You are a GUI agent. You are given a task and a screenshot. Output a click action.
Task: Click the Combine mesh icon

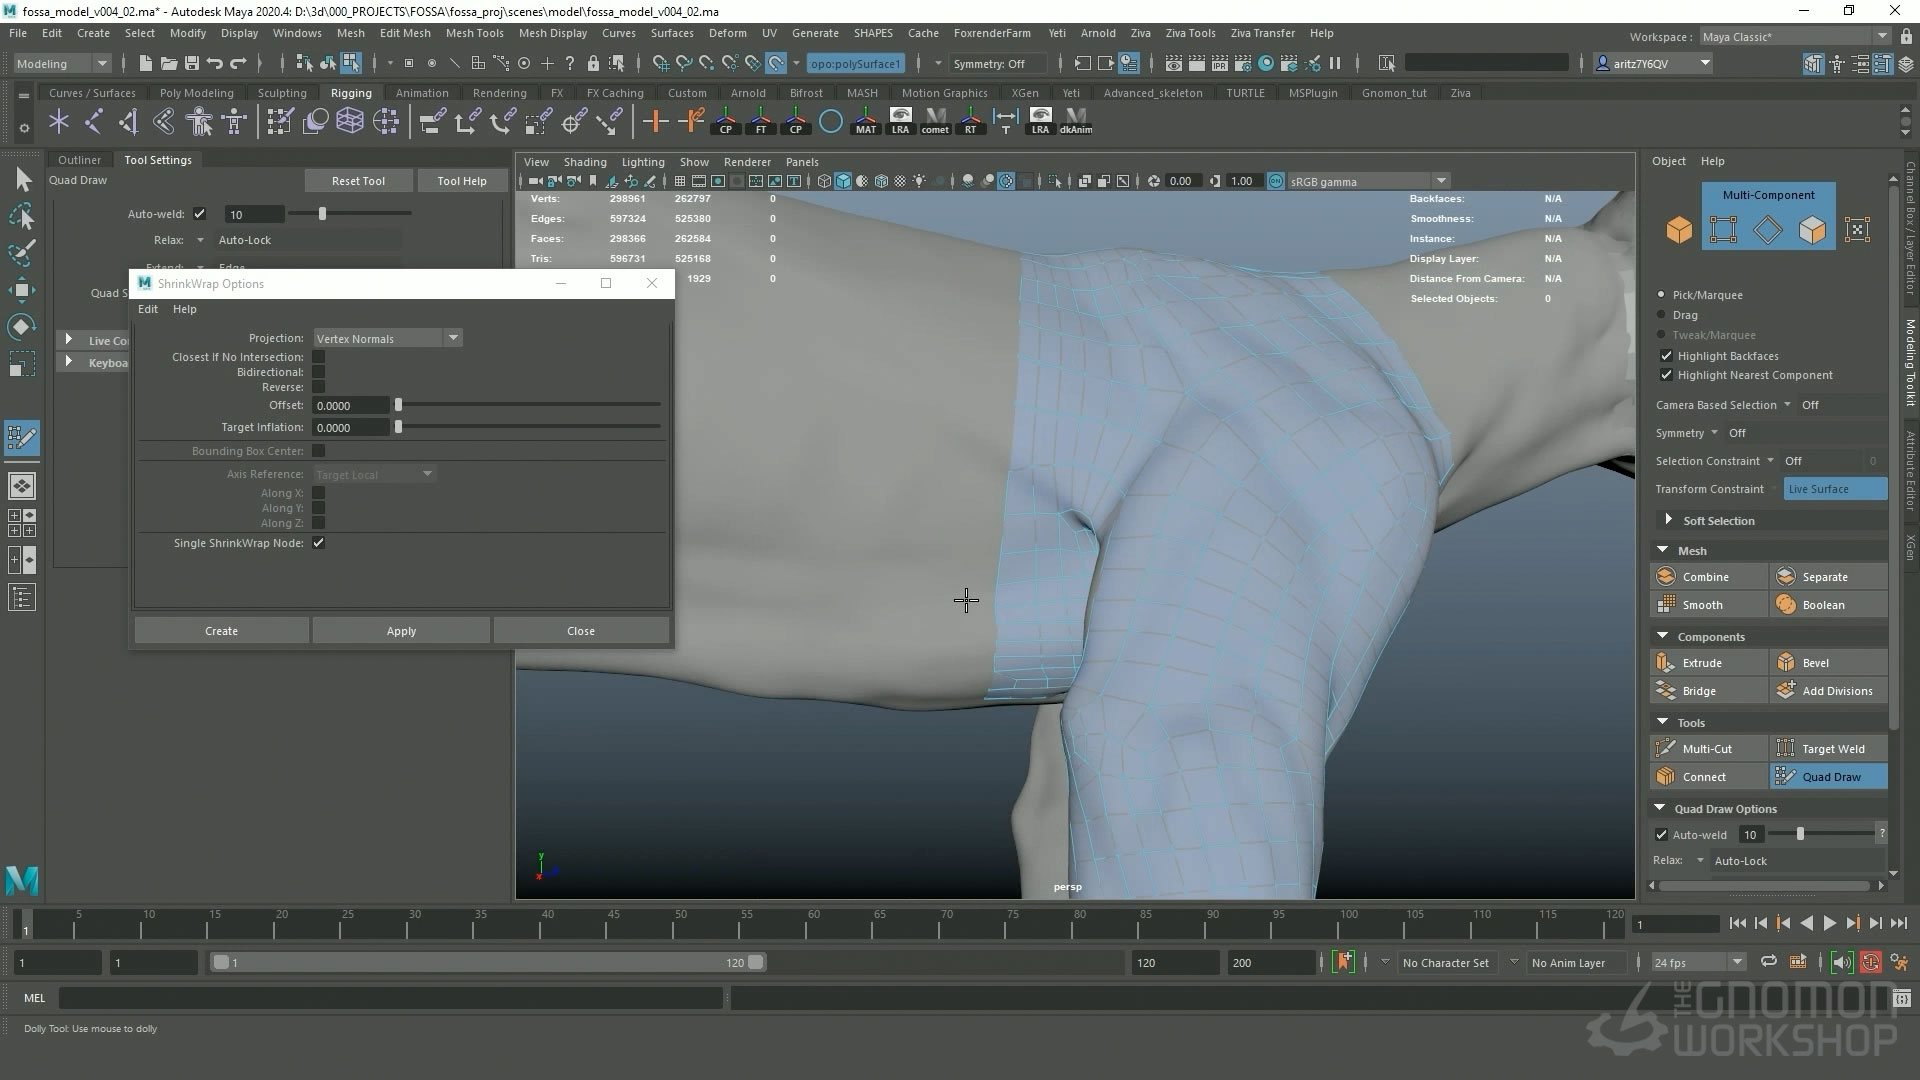tap(1666, 577)
